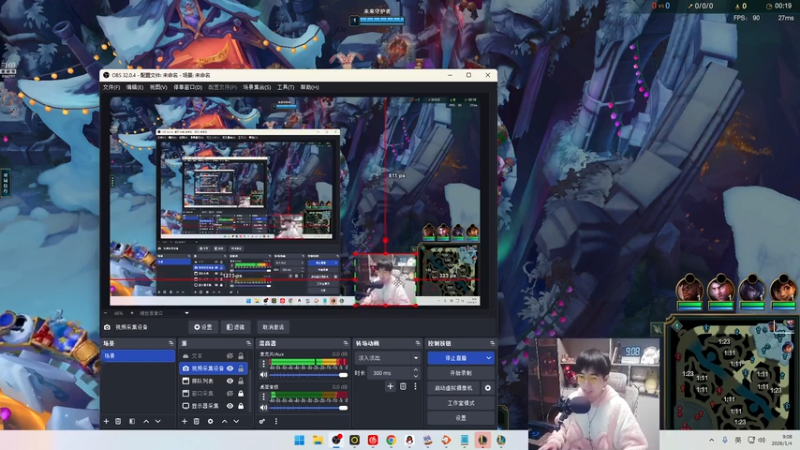
Task: Toggle visibility of the 窗口采集 source
Action: pos(230,393)
